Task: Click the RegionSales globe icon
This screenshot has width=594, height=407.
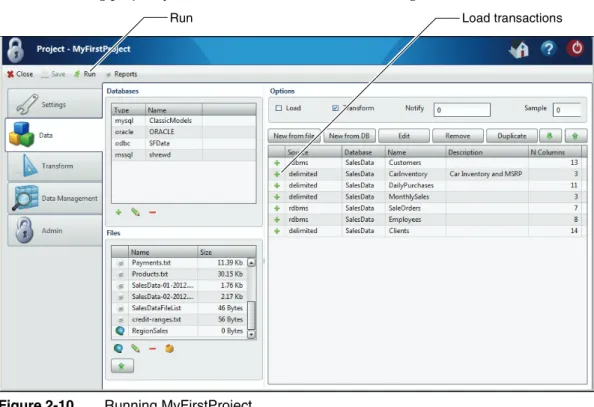Action: tap(120, 330)
